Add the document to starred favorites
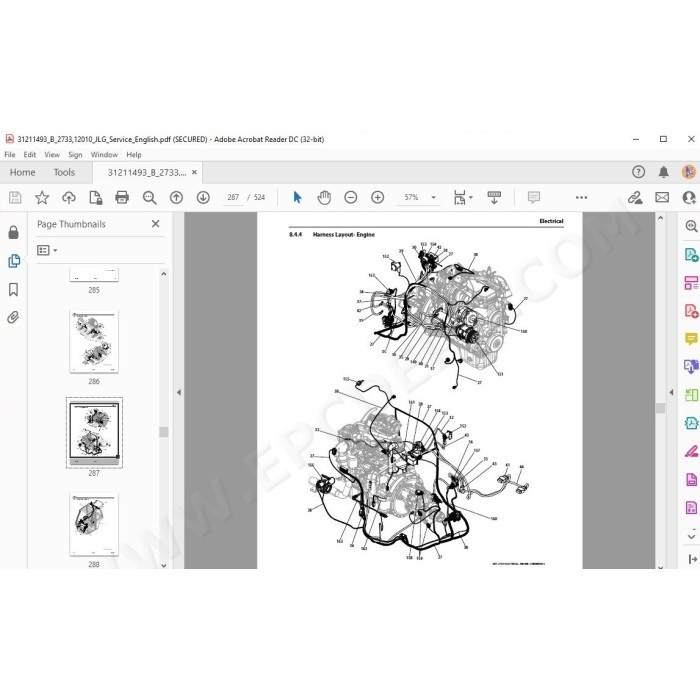This screenshot has width=700, height=700. (x=42, y=197)
